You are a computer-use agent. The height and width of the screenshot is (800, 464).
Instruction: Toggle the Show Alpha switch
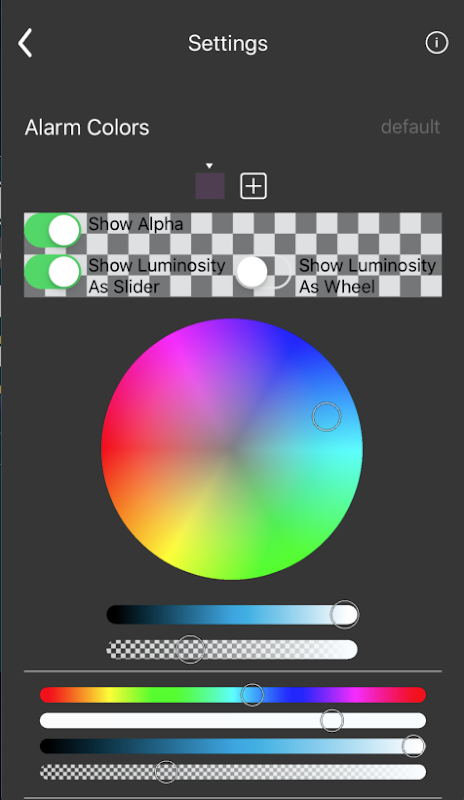(53, 230)
